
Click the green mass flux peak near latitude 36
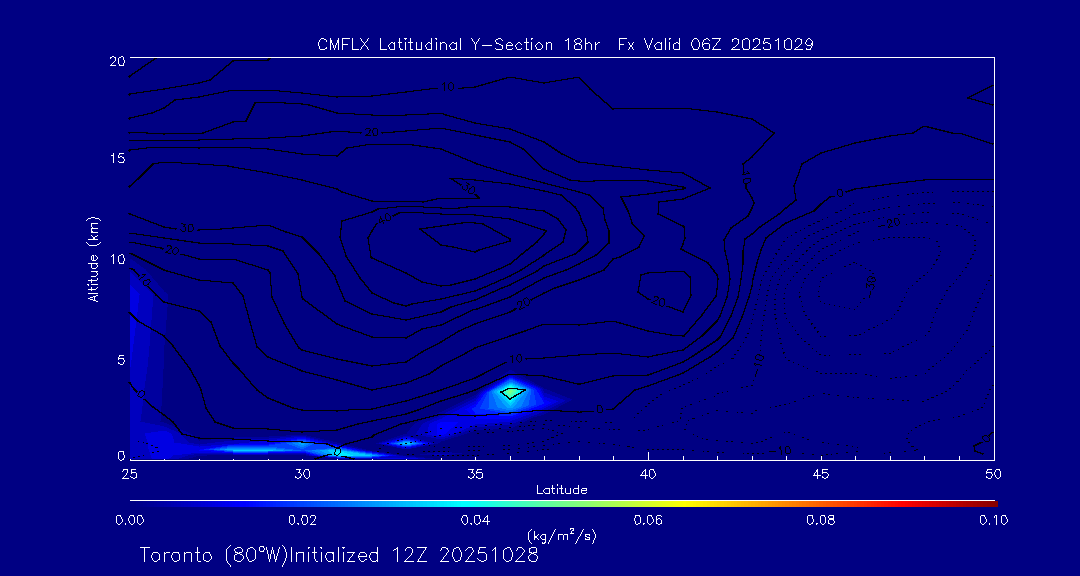[512, 393]
